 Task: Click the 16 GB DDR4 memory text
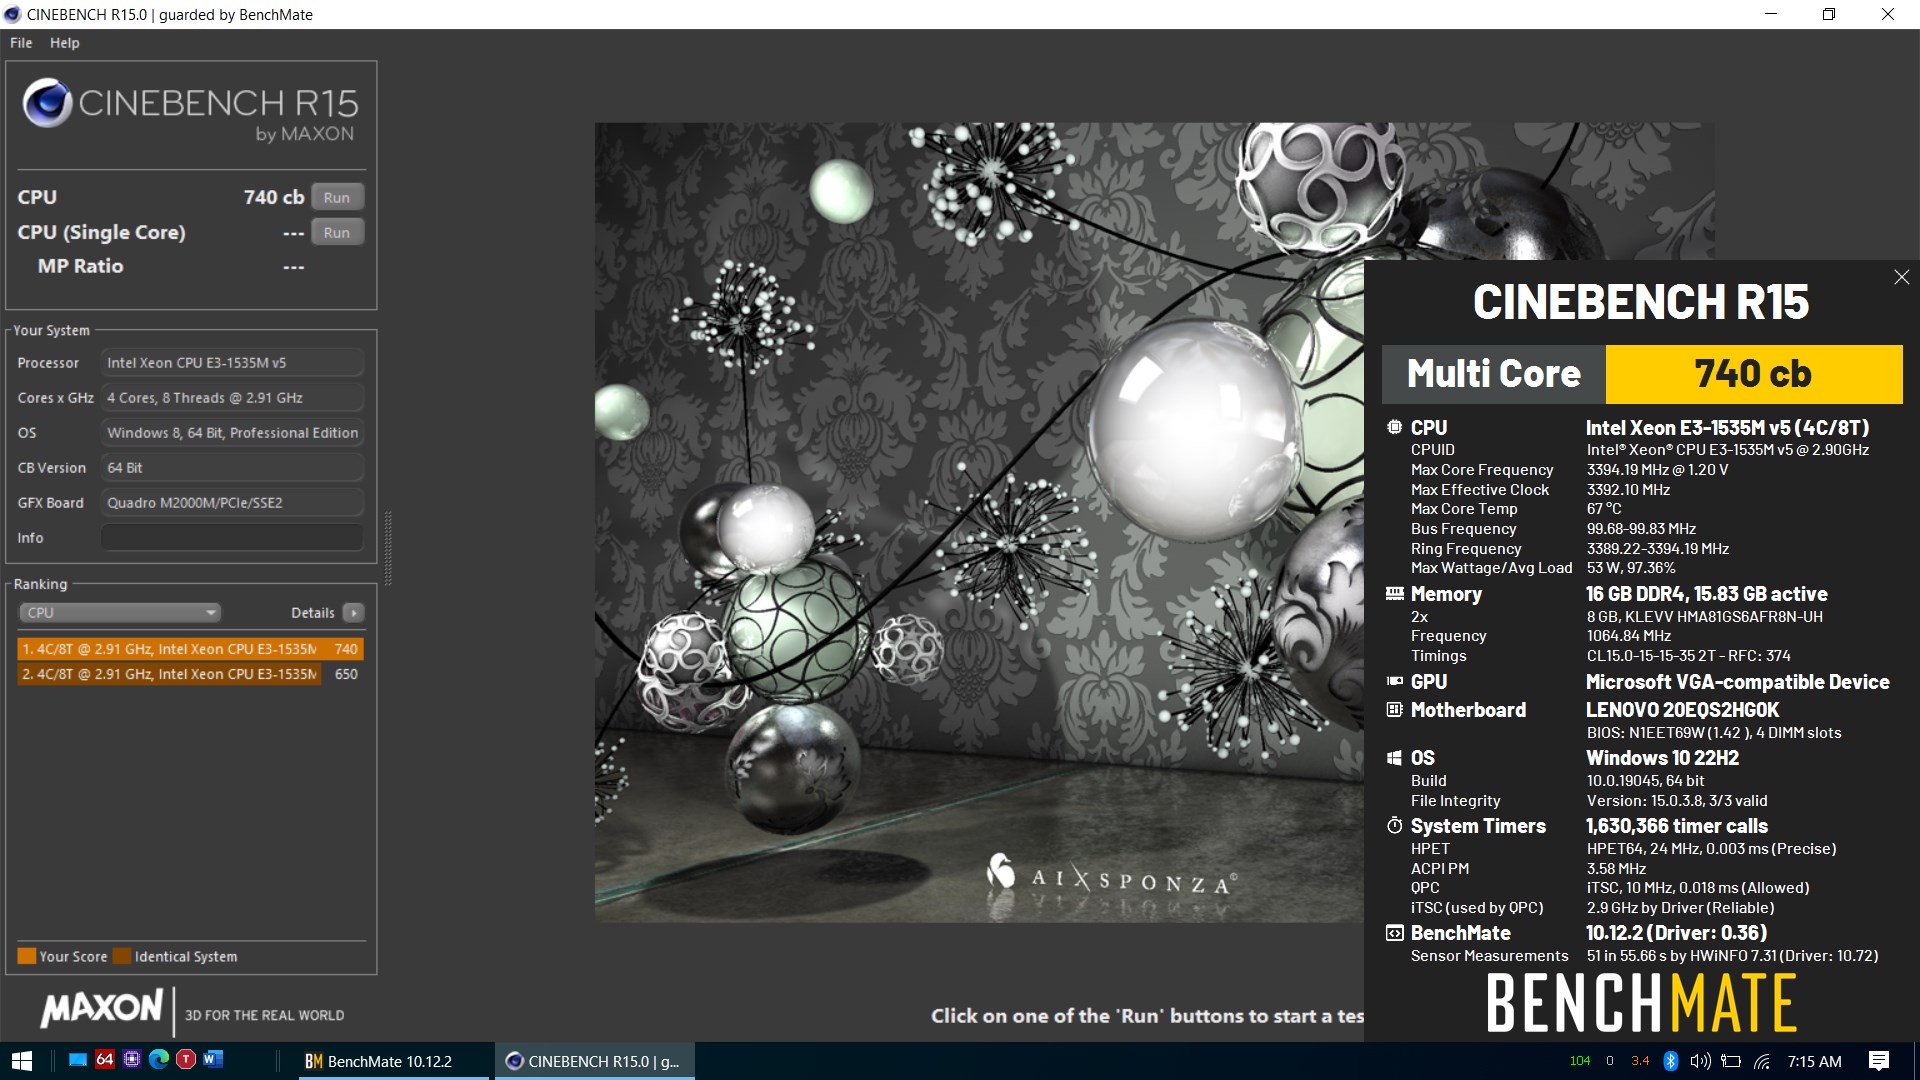tap(1706, 594)
